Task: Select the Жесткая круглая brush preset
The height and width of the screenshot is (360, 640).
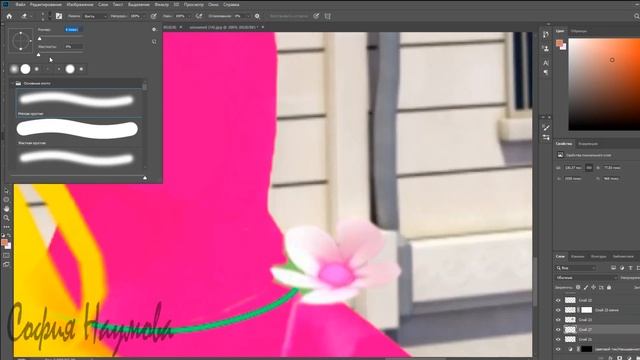Action: click(x=79, y=132)
